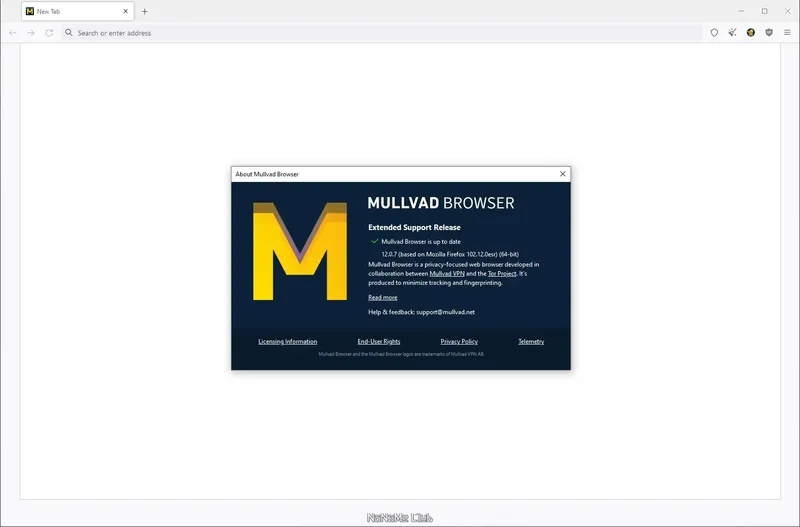
Task: Open Privacy Policy link
Action: point(459,342)
